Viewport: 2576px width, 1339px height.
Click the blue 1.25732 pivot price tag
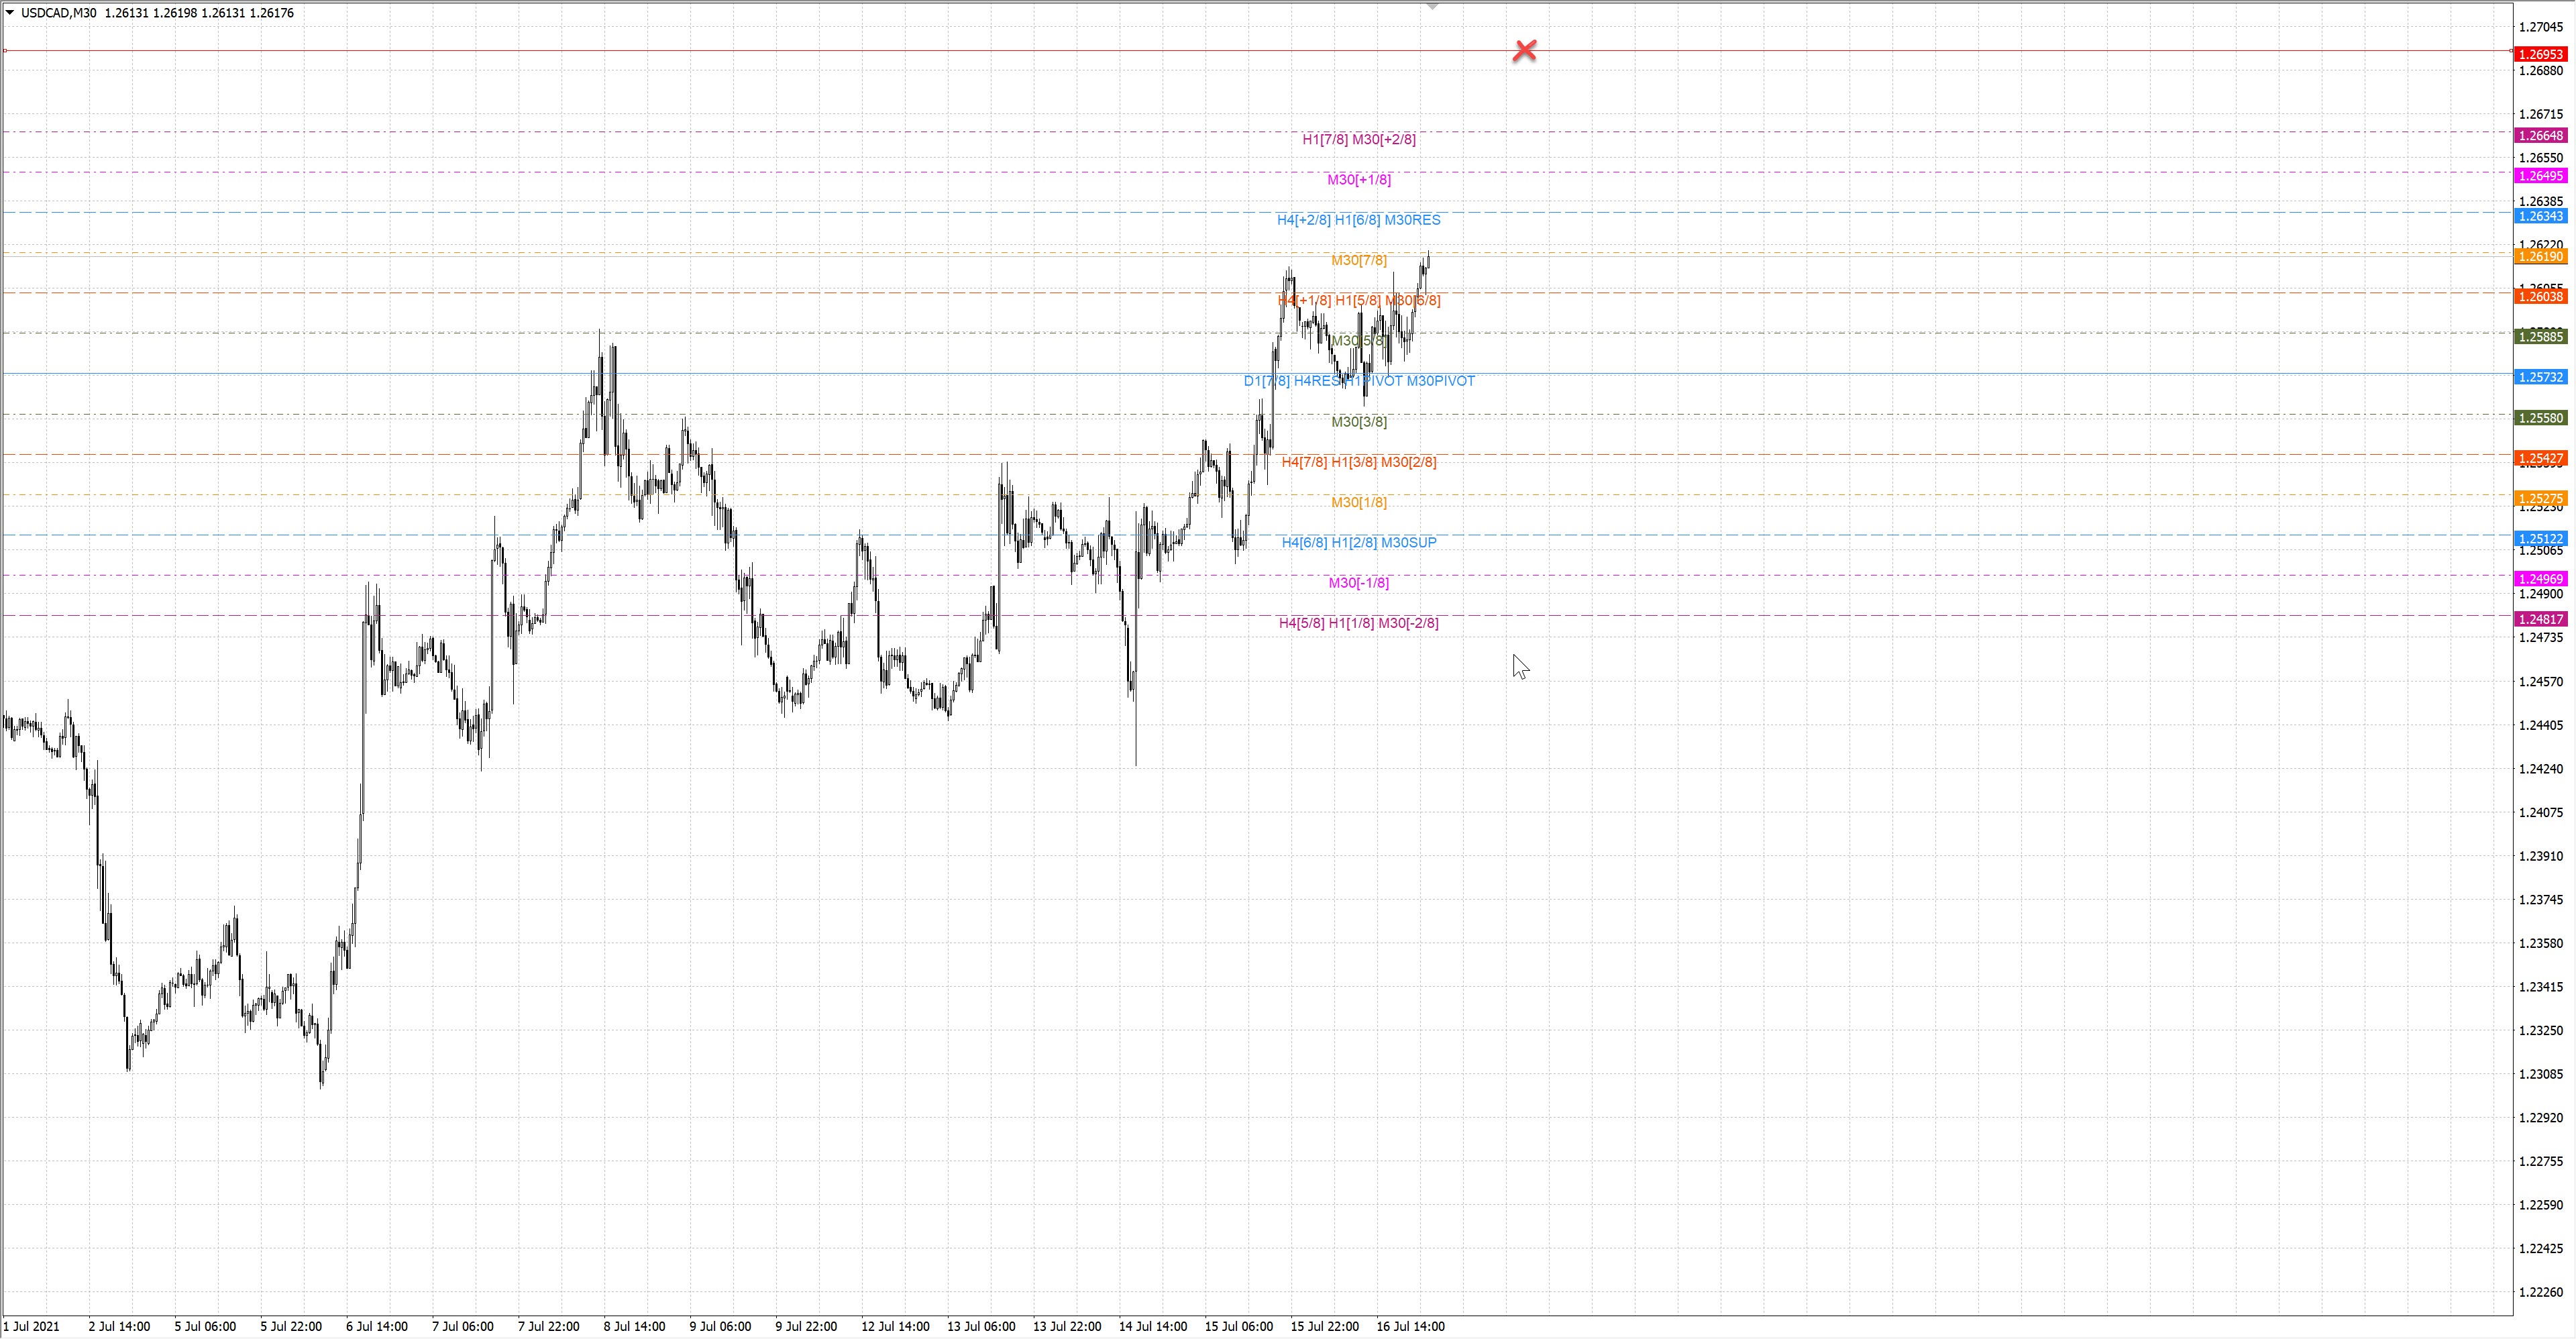pyautogui.click(x=2540, y=378)
